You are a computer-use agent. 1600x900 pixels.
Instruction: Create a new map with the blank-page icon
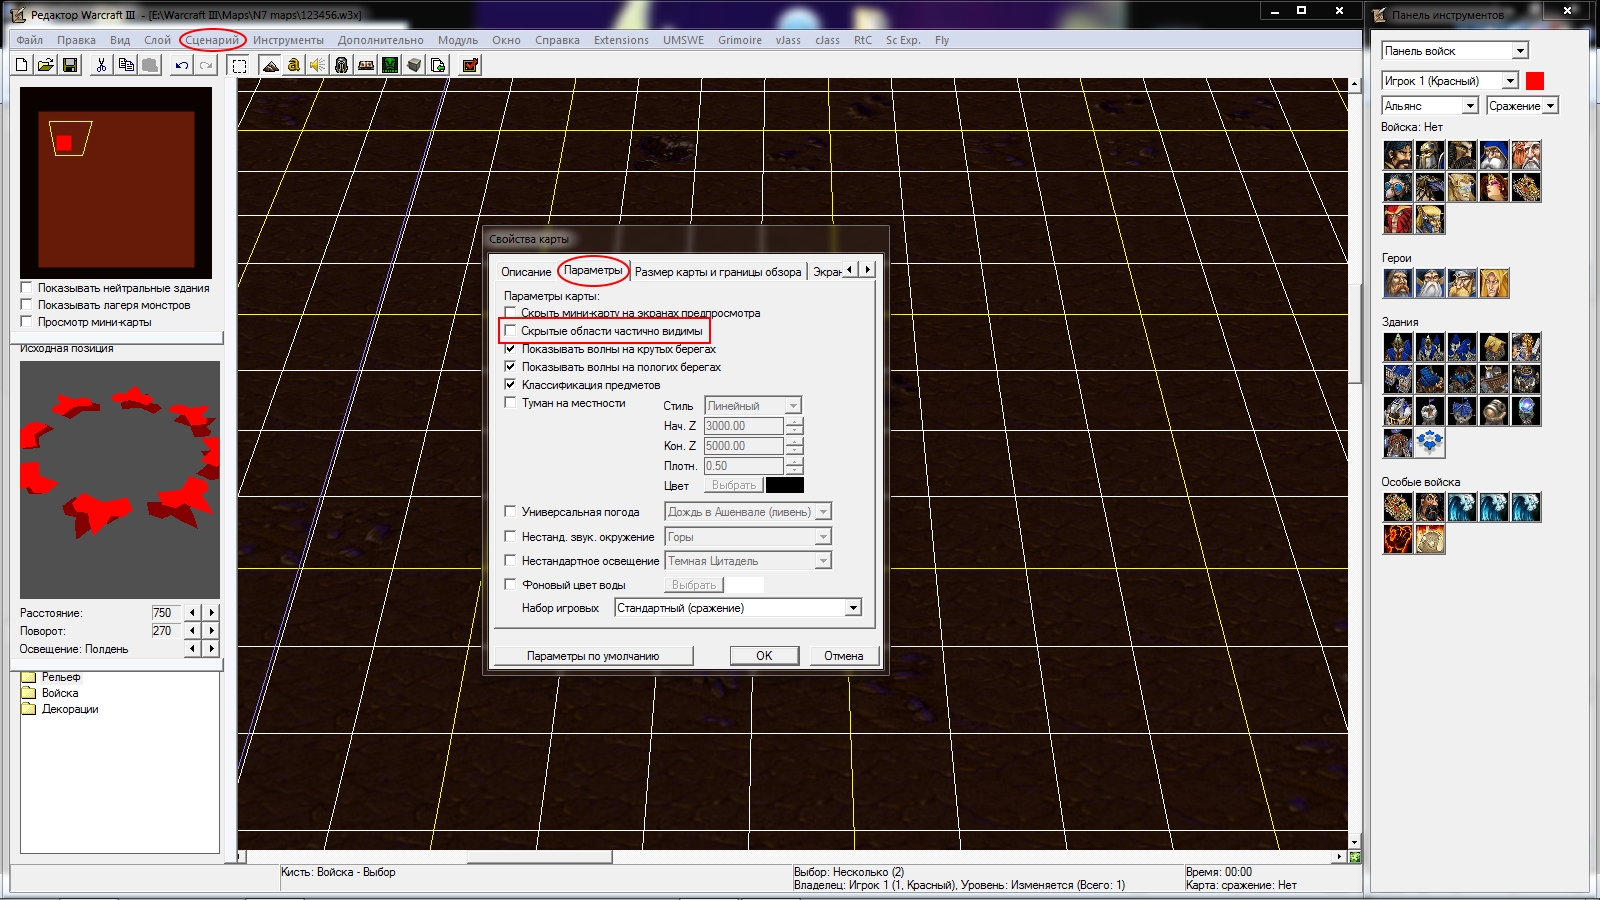22,65
